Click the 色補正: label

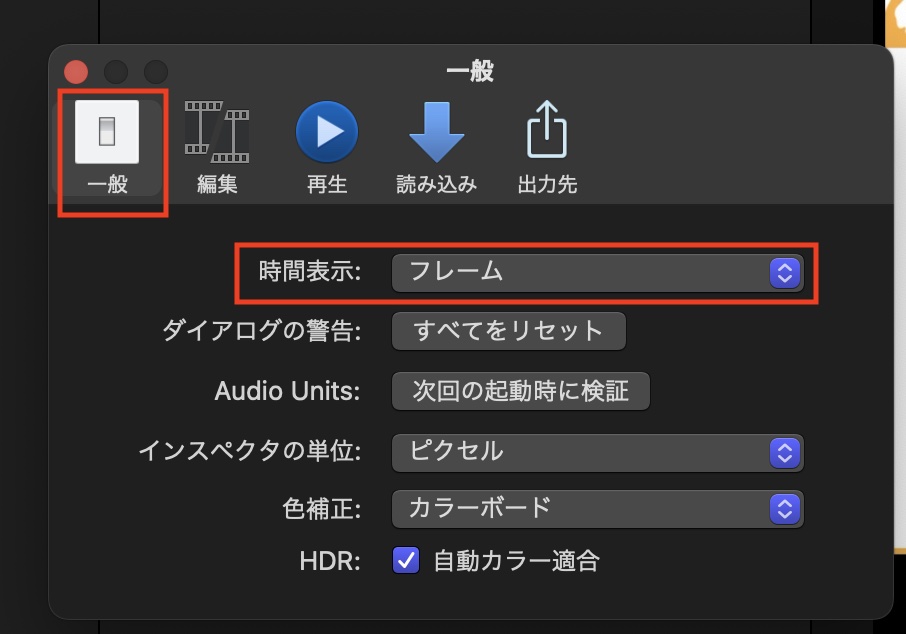[322, 509]
